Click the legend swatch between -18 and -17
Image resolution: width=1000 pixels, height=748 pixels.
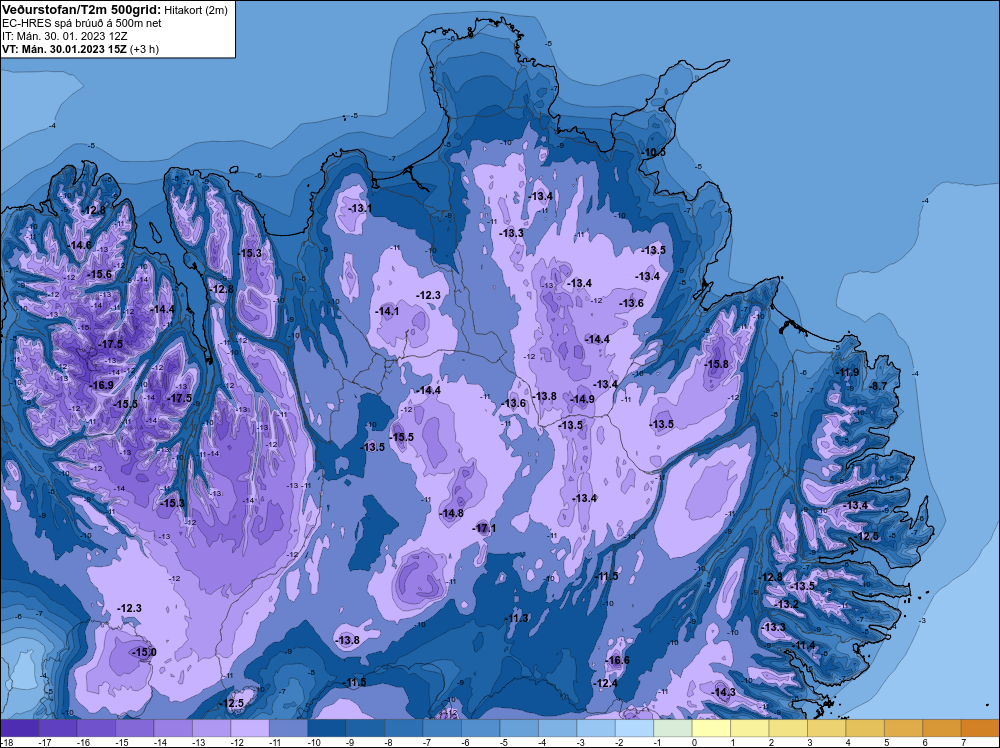pyautogui.click(x=19, y=728)
